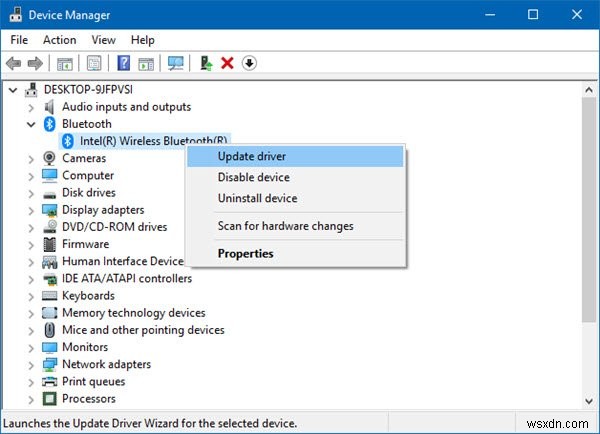The height and width of the screenshot is (434, 600).
Task: Open the File menu
Action: tap(19, 40)
